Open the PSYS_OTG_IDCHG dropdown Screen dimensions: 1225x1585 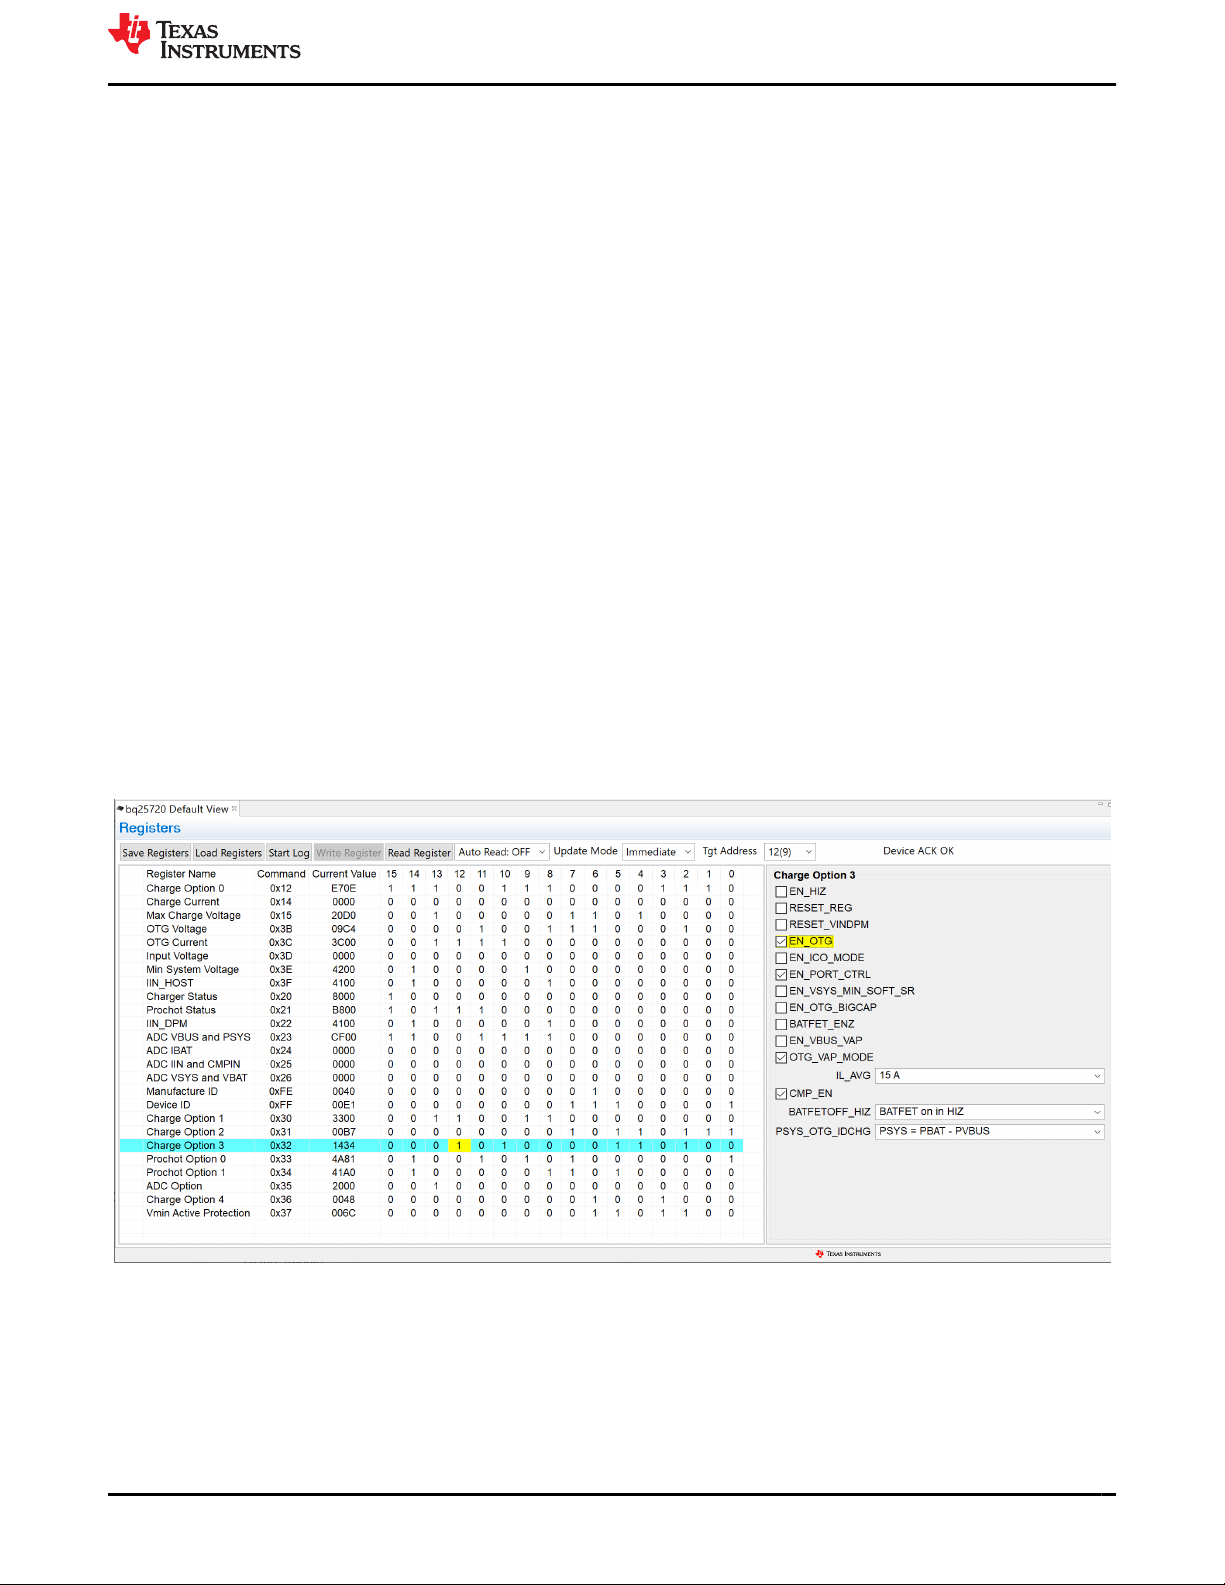coord(990,1131)
